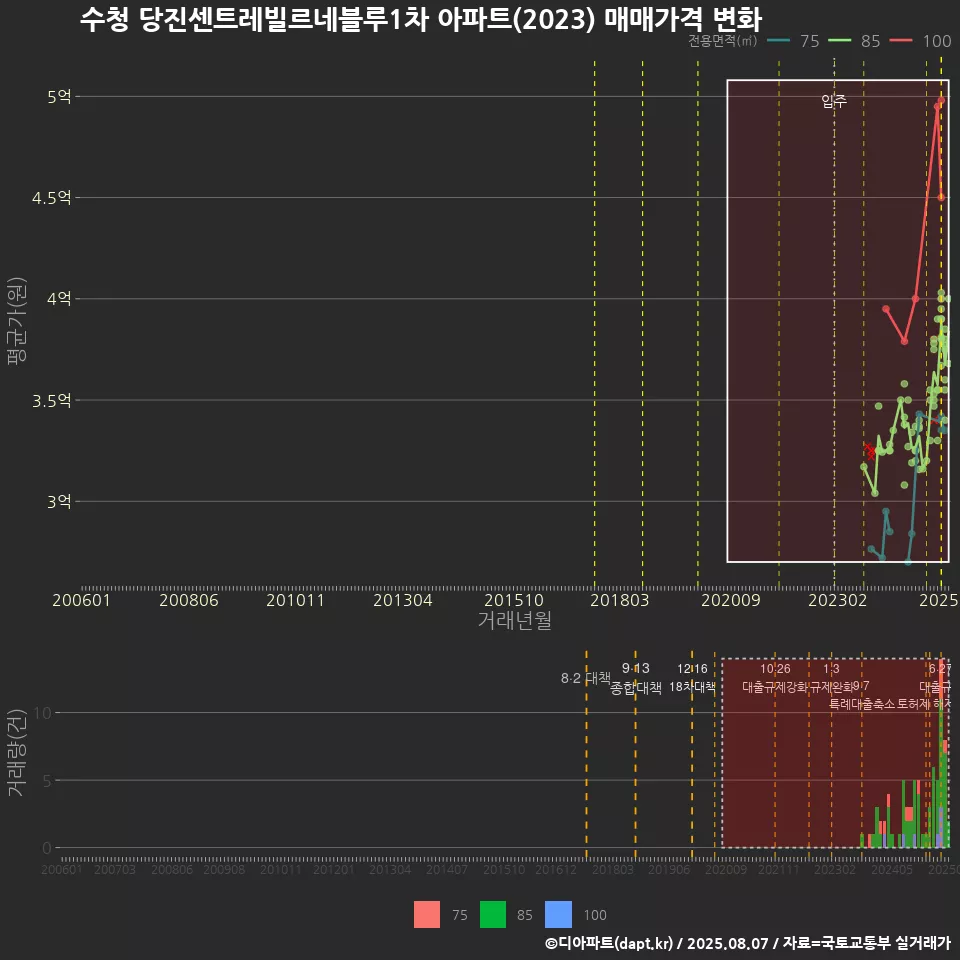Click the 전용면적(㎡) legend title

point(722,40)
